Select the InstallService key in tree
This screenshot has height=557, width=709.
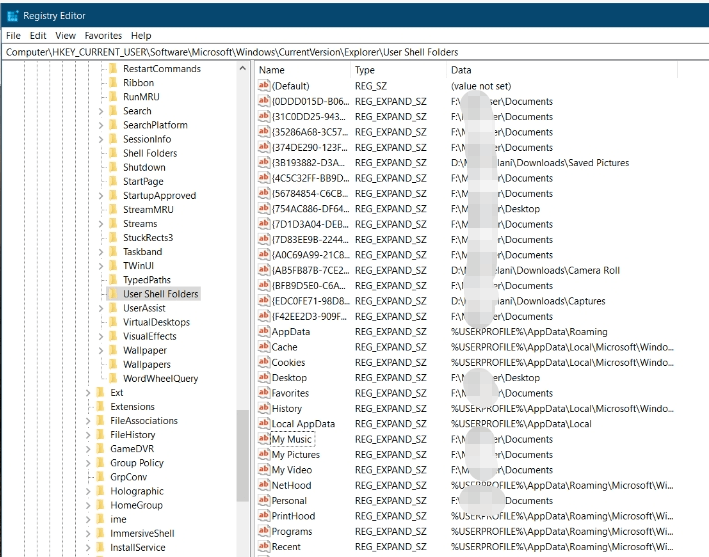138,548
